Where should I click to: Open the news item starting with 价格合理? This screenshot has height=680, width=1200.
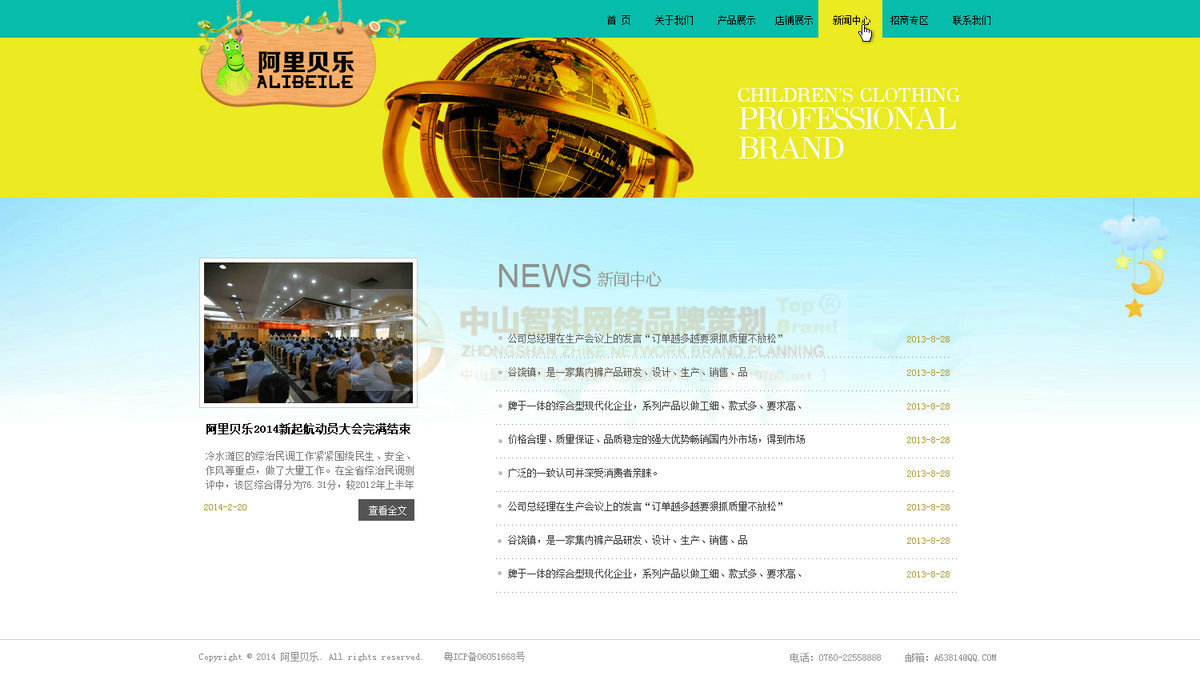pyautogui.click(x=656, y=440)
